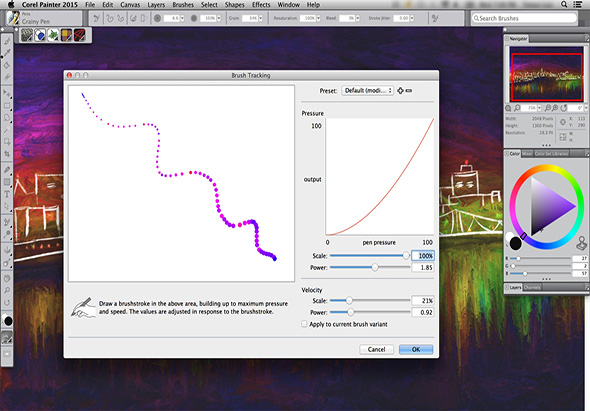
Task: Select the Dropper tool in toolbox
Action: 7,53
